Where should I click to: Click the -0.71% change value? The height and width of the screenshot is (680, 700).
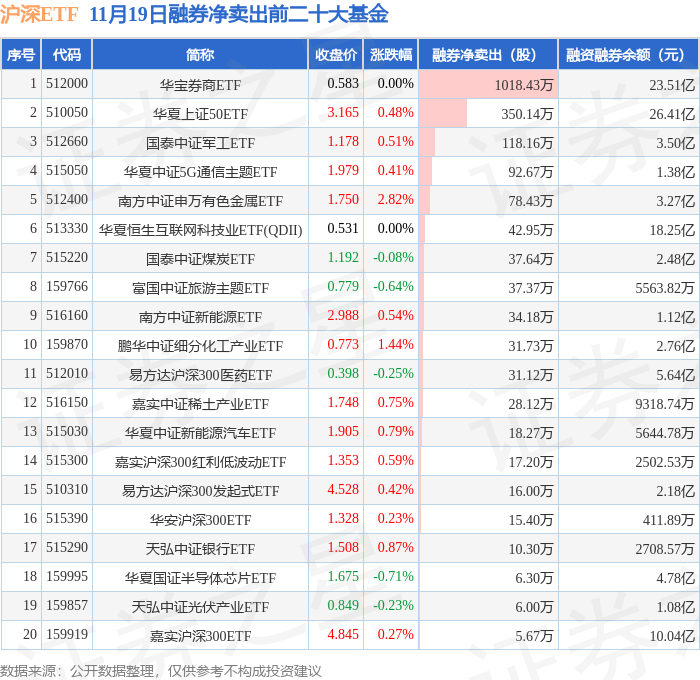click(393, 577)
